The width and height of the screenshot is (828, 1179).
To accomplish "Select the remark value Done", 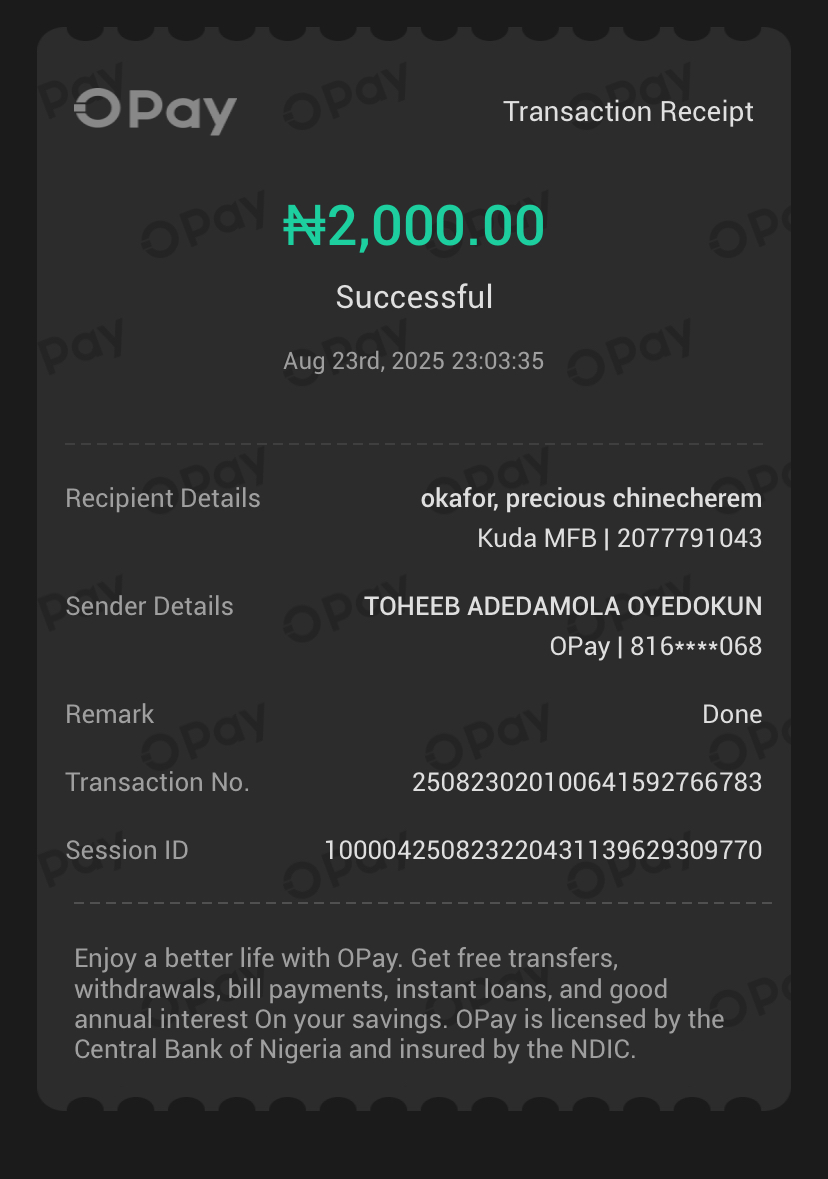I will click(x=732, y=715).
